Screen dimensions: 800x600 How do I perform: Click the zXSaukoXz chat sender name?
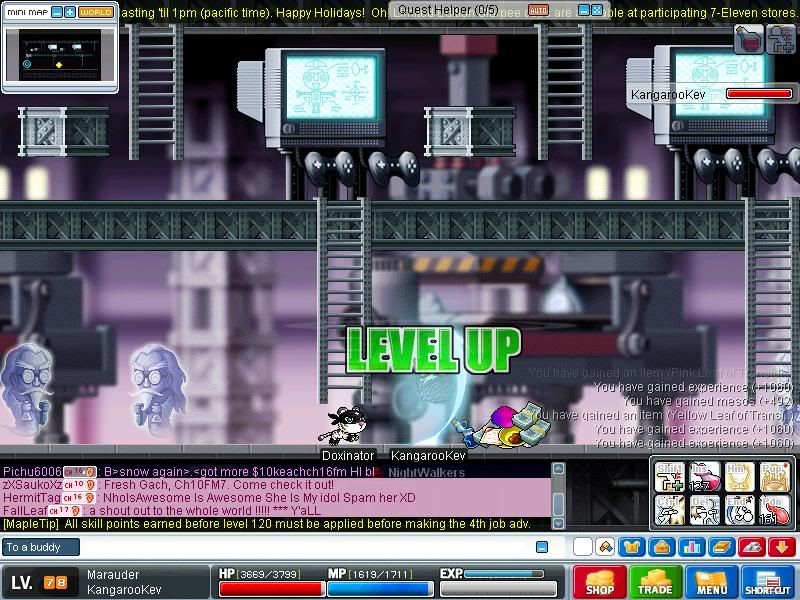(x=32, y=485)
